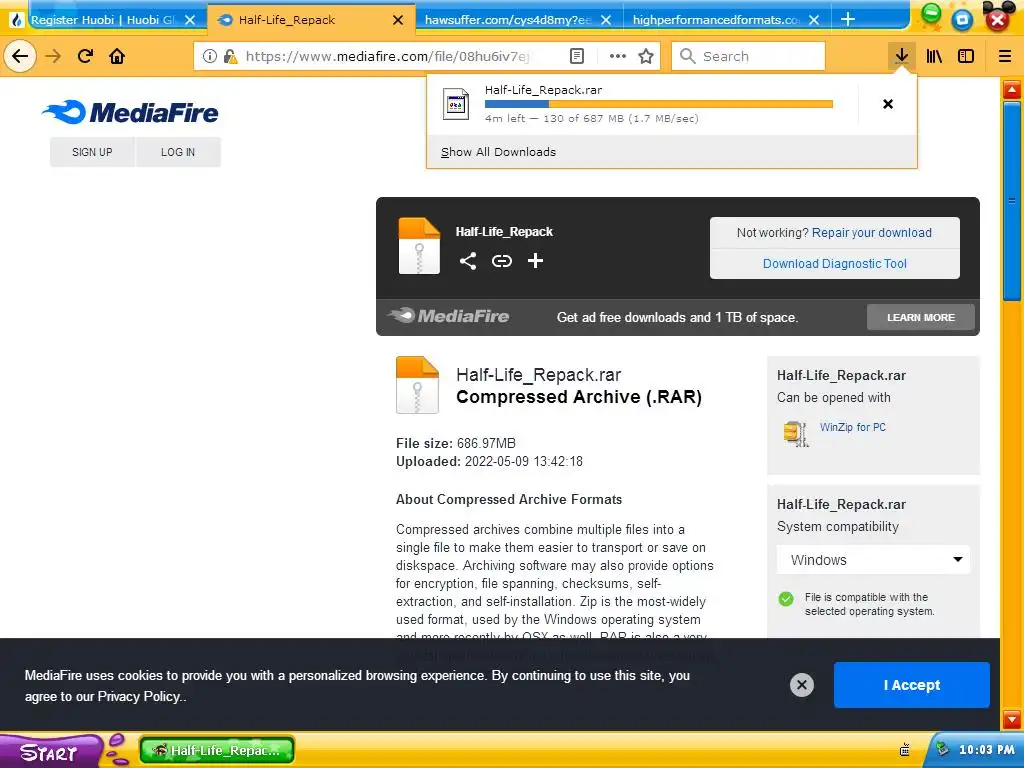This screenshot has height=768, width=1024.
Task: Click the plus icon beside share link
Action: click(x=536, y=261)
